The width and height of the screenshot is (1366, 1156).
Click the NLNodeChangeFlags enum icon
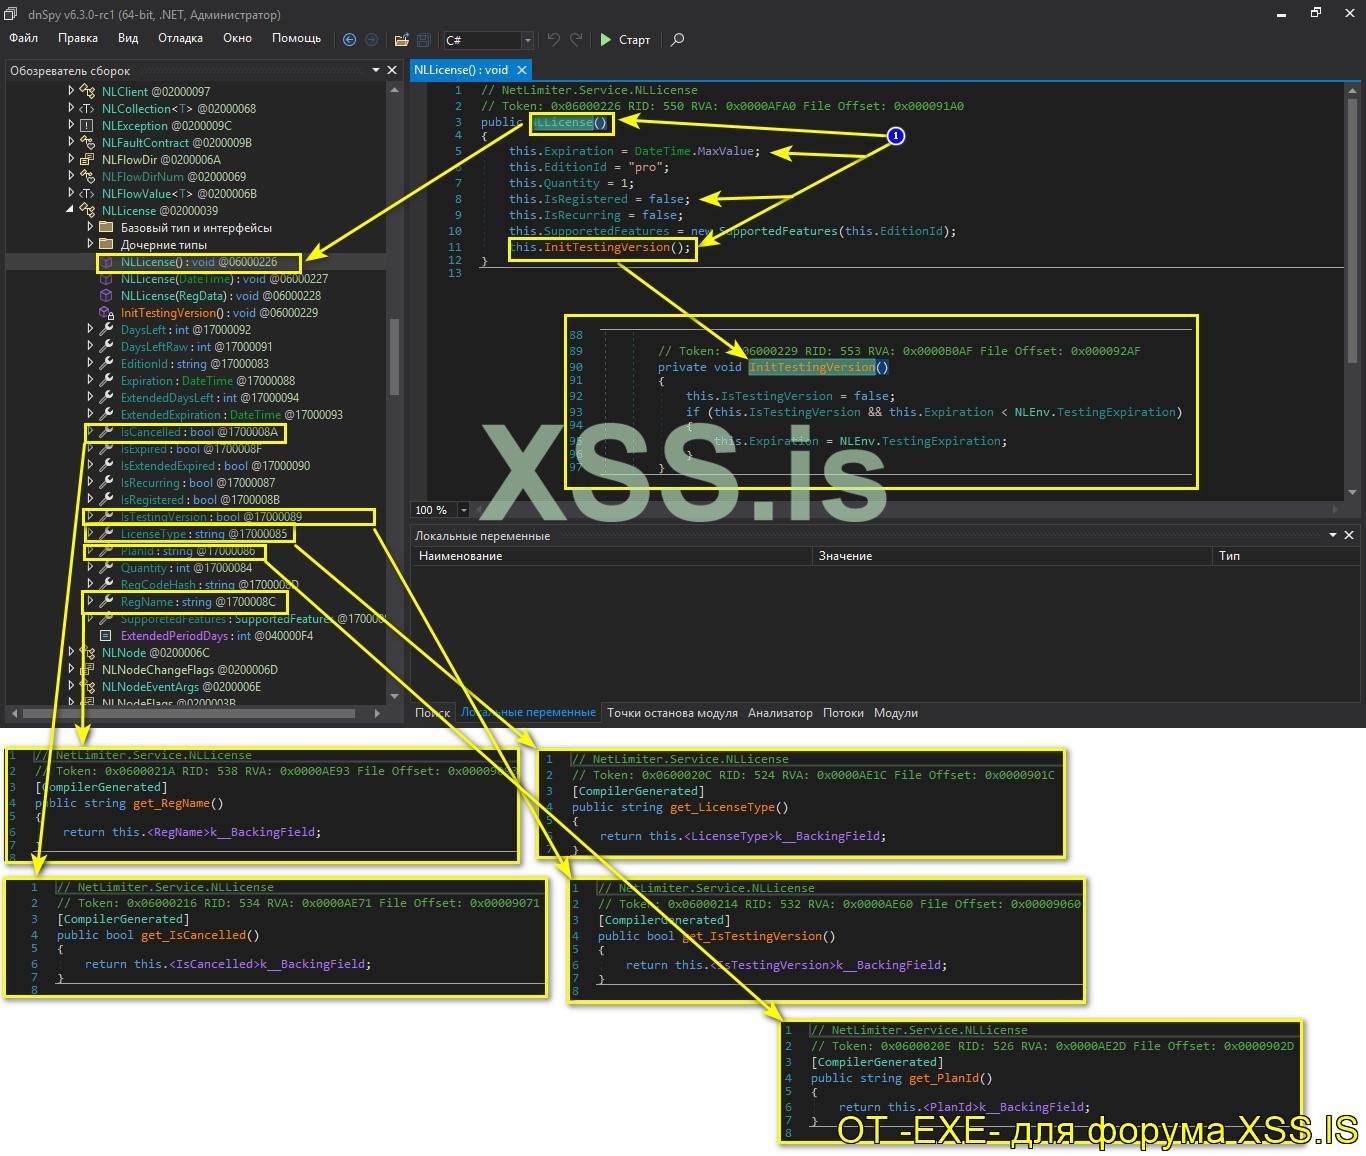(x=87, y=670)
